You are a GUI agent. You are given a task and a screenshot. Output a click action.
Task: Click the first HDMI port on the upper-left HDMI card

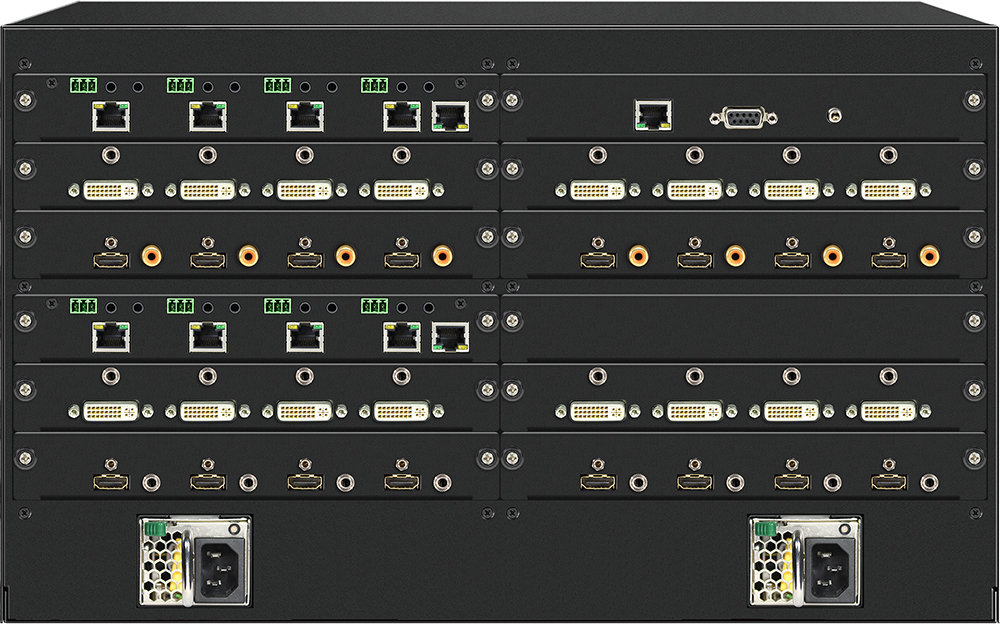pos(111,260)
